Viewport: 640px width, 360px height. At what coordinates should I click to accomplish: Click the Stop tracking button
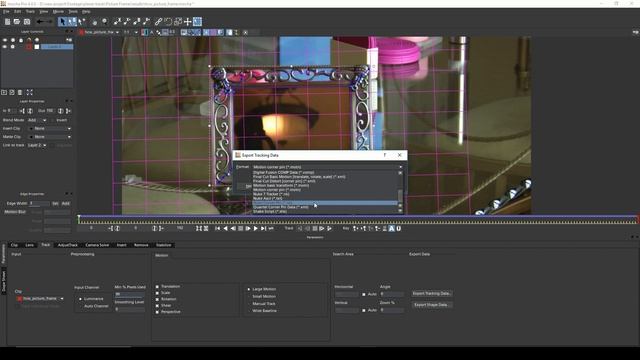coord(315,229)
